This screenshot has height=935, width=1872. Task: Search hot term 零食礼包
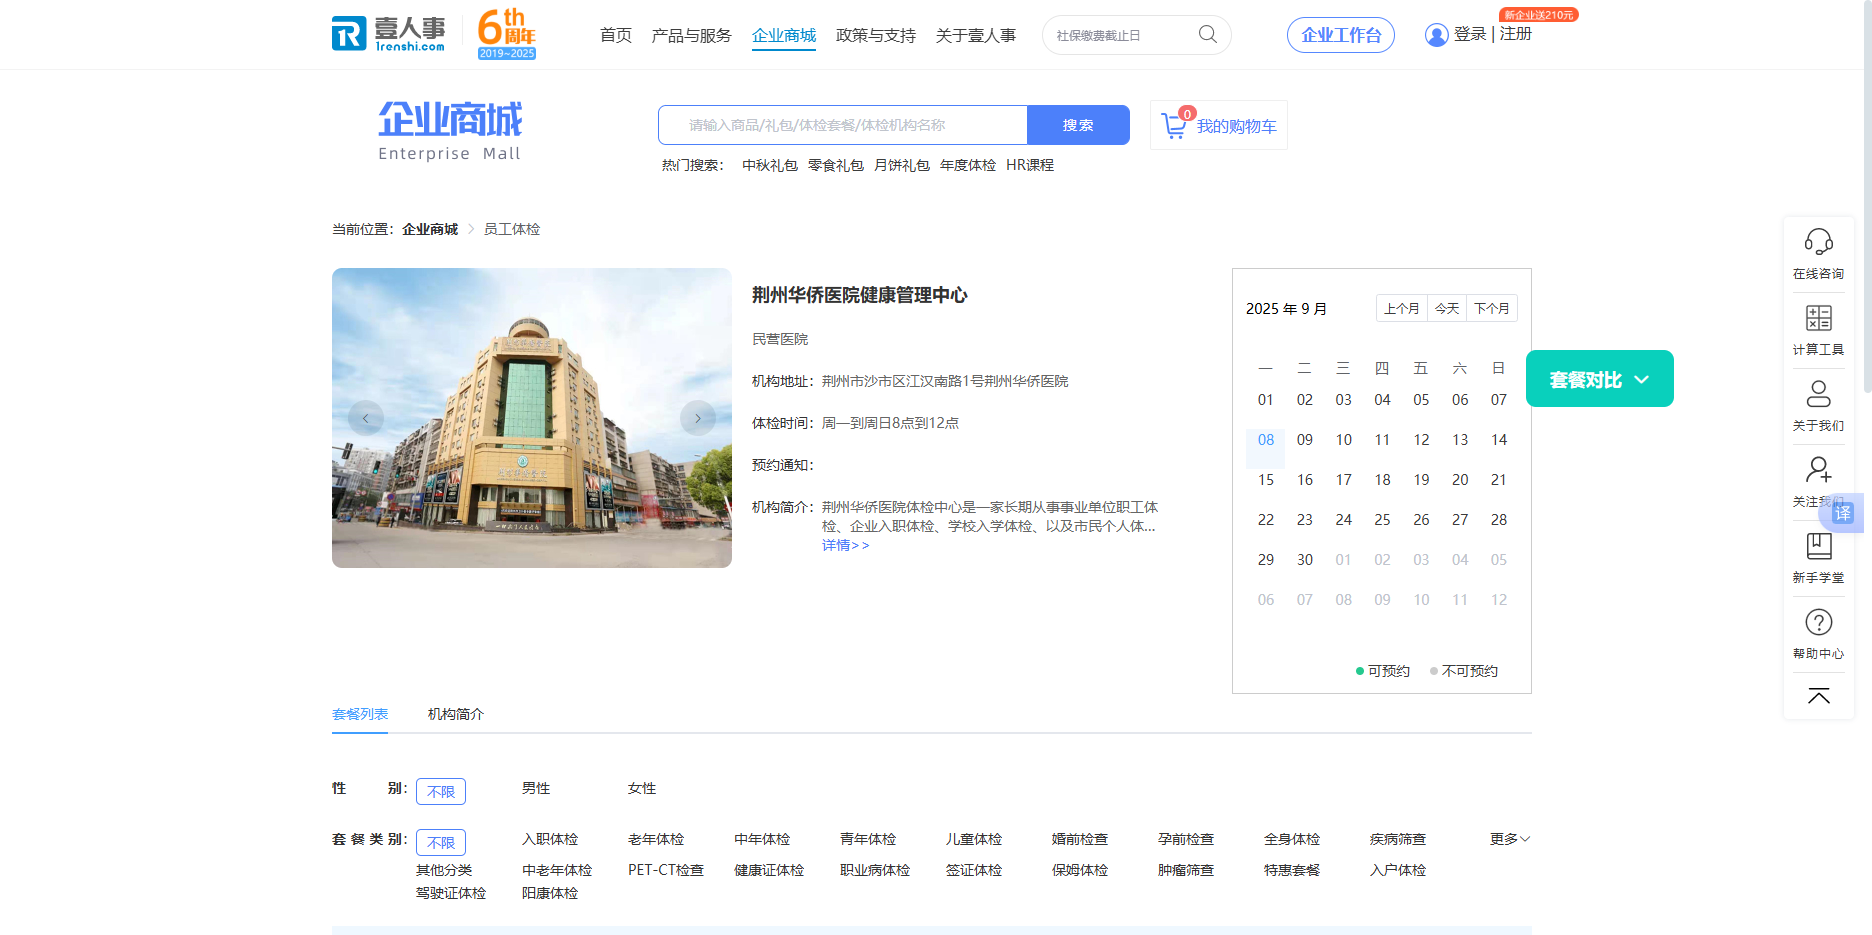coord(836,165)
